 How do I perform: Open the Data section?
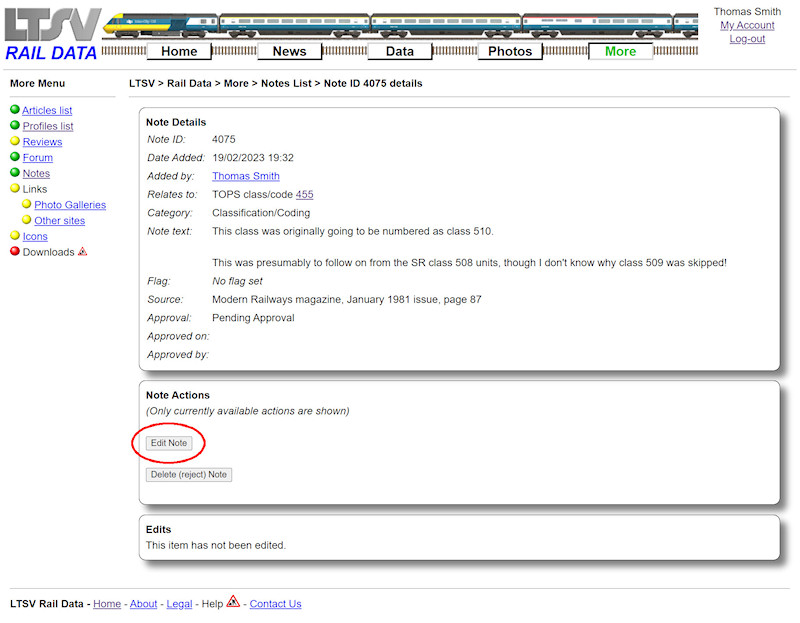point(399,51)
